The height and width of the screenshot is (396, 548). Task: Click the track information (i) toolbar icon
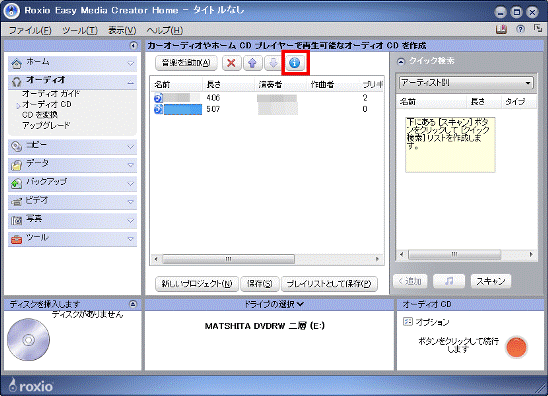coord(295,63)
